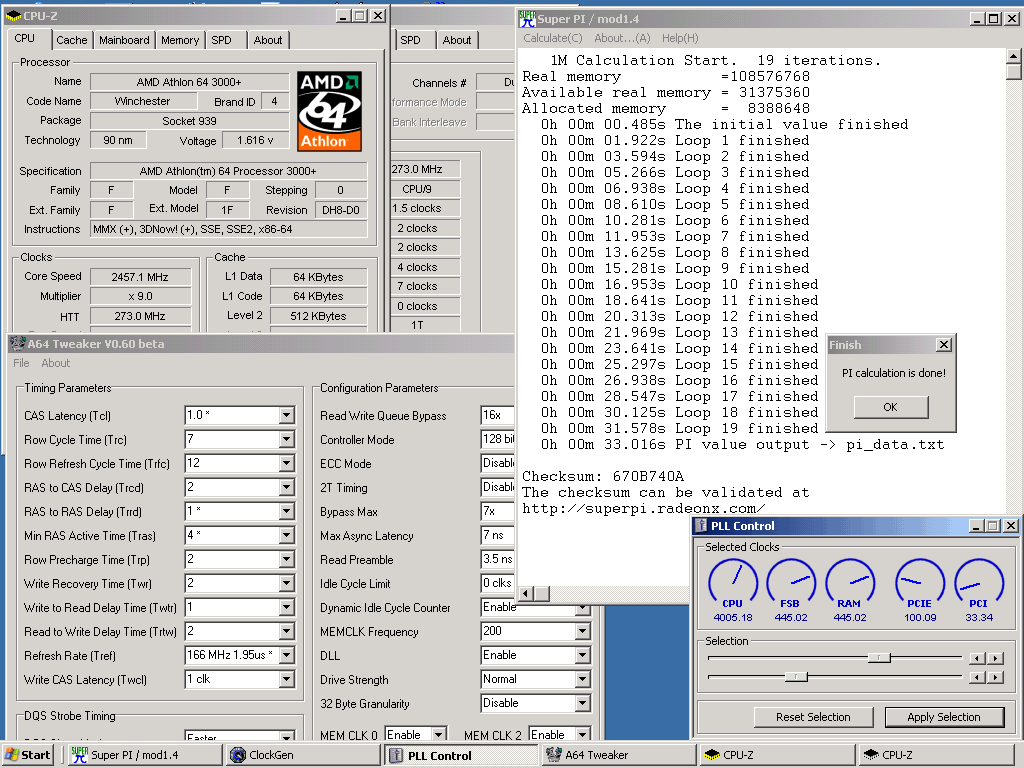The height and width of the screenshot is (768, 1024).
Task: Click the Voltage value 1.616 v
Action: click(x=255, y=140)
